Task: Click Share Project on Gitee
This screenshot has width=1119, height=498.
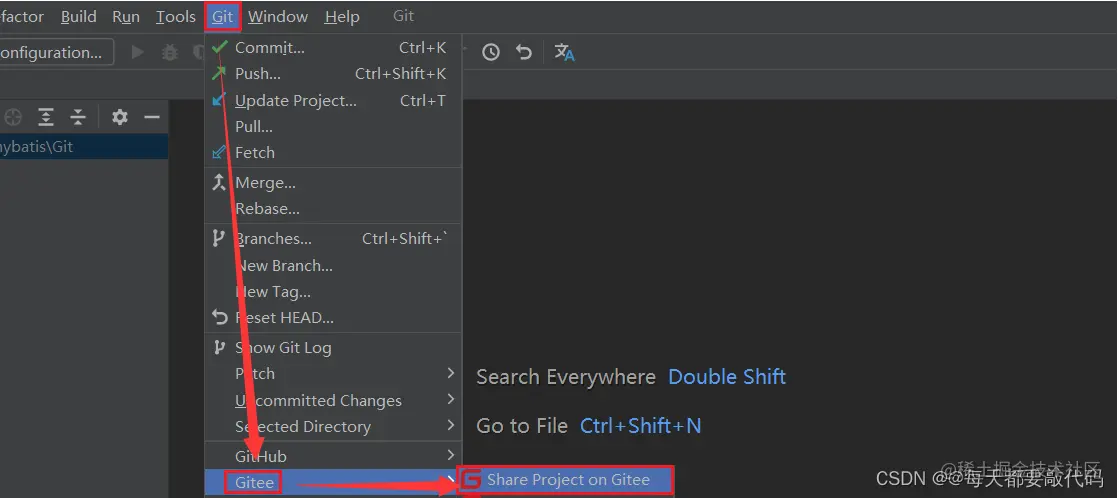Action: 566,480
